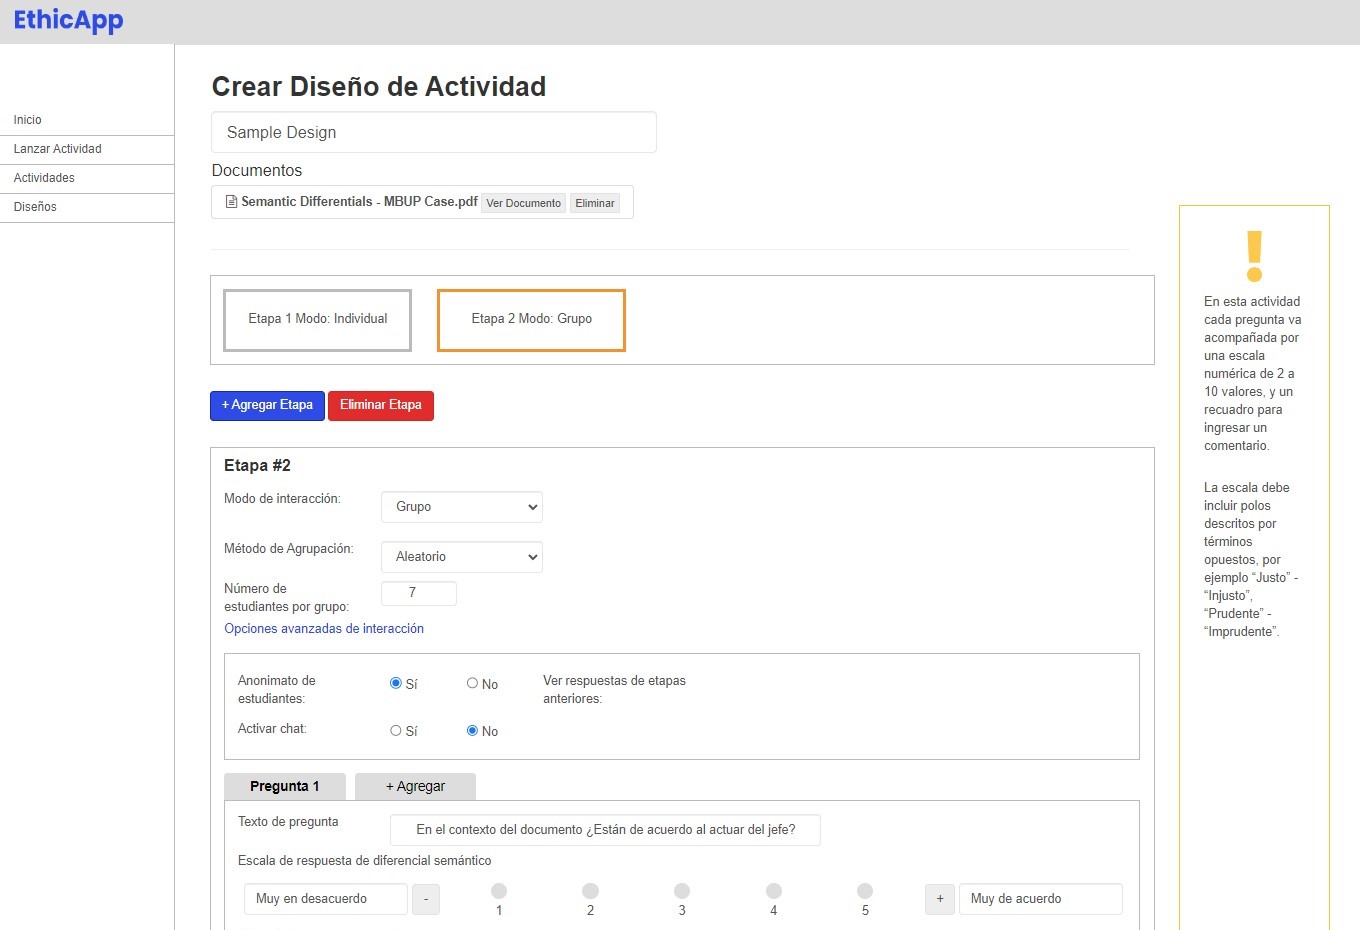The width and height of the screenshot is (1360, 930).
Task: Click the Muy de acuerdo field
Action: (x=1040, y=899)
